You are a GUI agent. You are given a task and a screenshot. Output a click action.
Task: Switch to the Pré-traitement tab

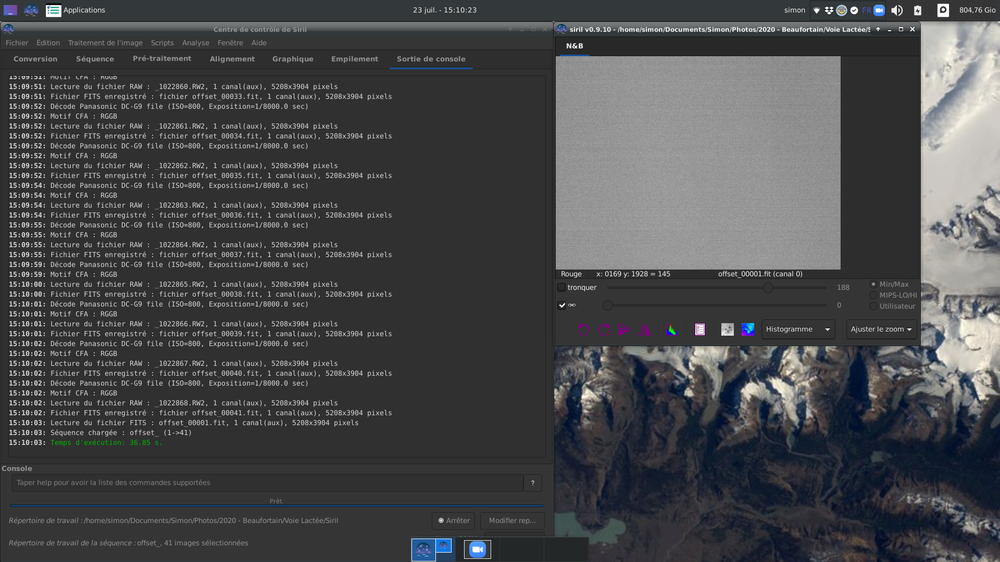[x=162, y=59]
